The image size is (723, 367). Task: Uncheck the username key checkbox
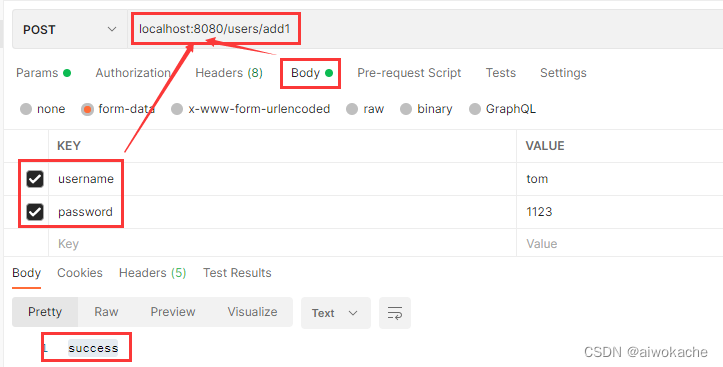[35, 179]
